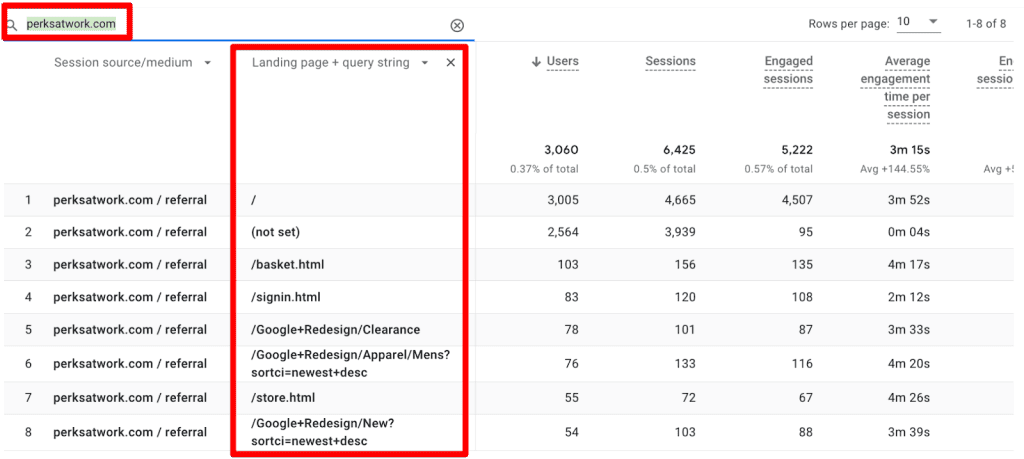Click the /Google+Redesign/Clearance landing page
Screen dimensions: 1024x459
(x=336, y=329)
